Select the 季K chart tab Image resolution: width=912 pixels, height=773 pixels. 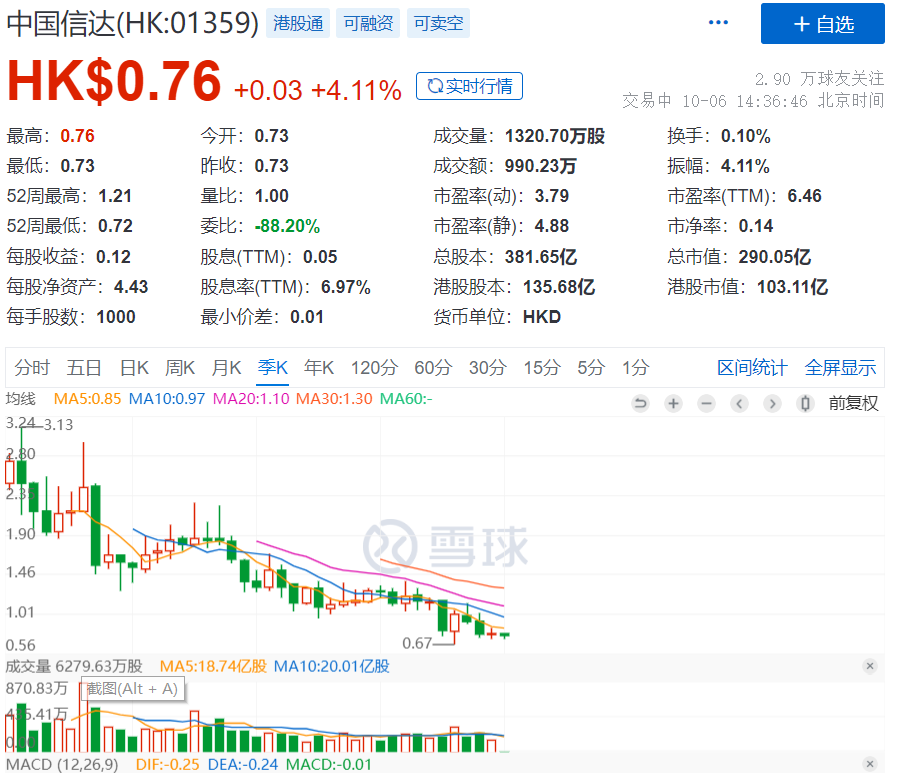click(273, 368)
